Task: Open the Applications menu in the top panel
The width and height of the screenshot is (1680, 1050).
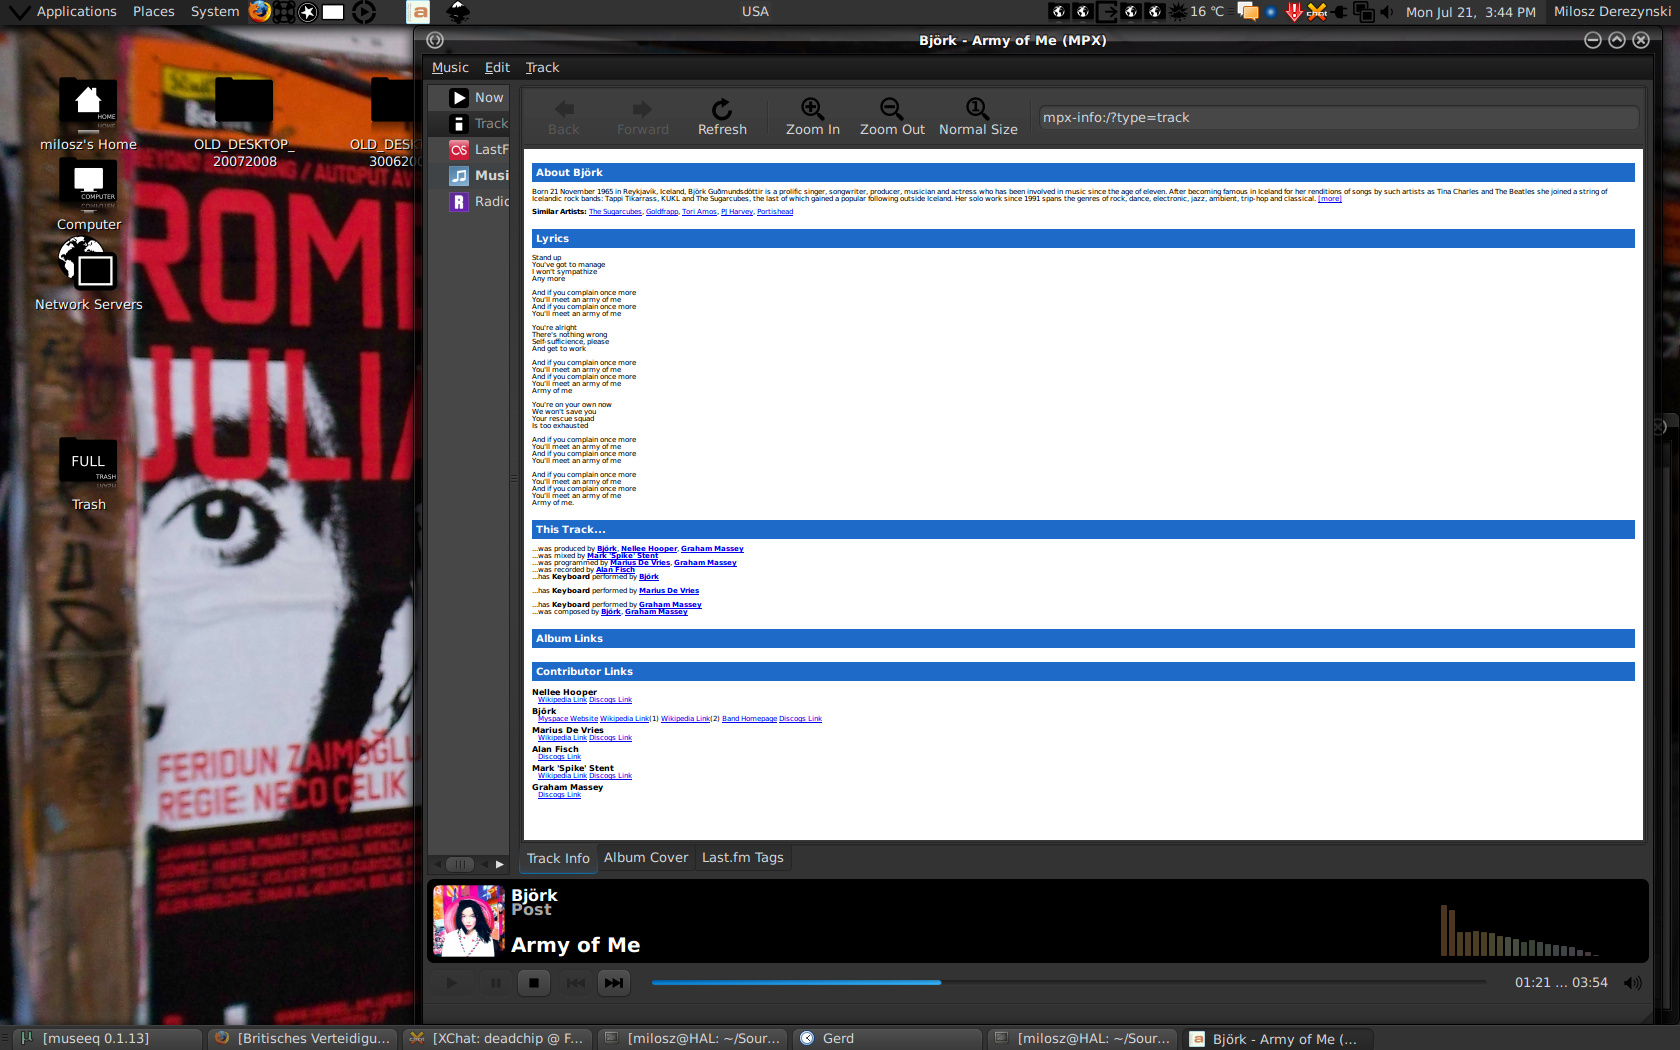Action: pyautogui.click(x=77, y=12)
